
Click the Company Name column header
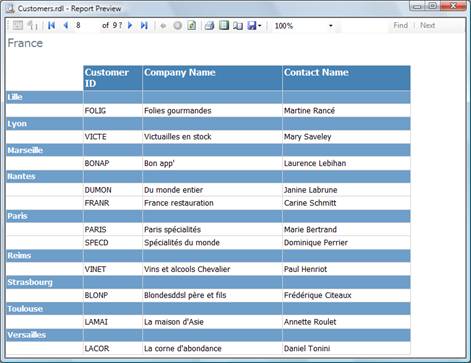tap(212, 78)
